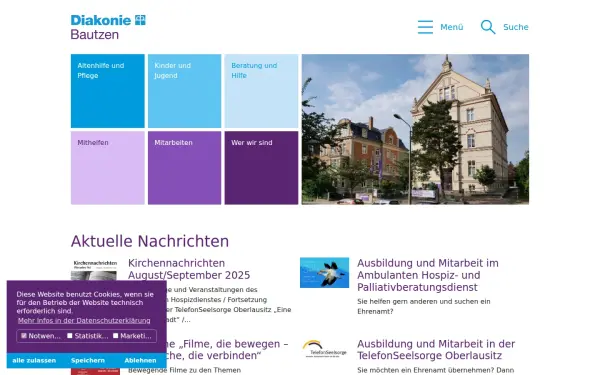The height and width of the screenshot is (375, 600).
Task: Open Ausbildung in der TelefonSeelsorge Oberlausitz article
Action: 436,350
